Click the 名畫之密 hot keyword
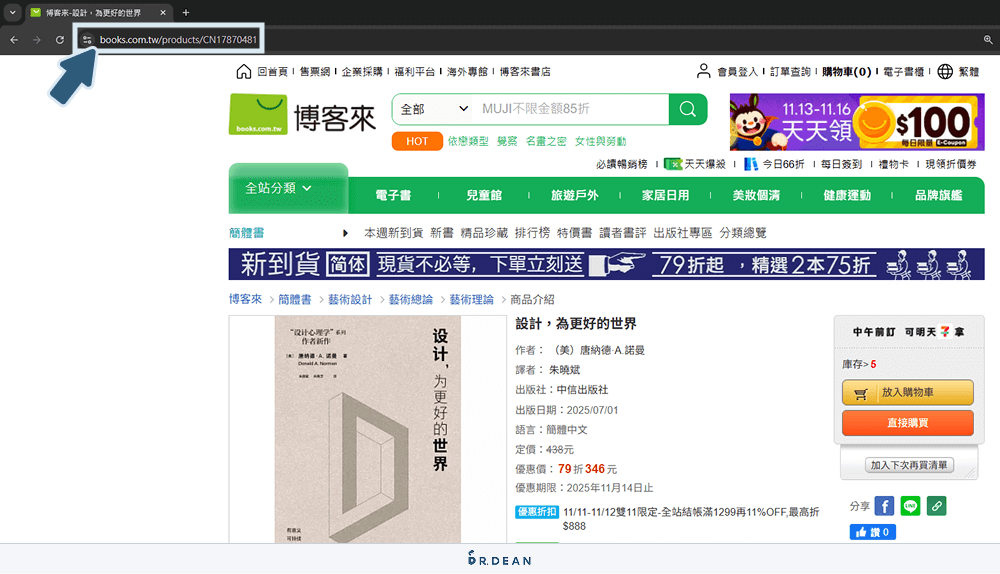1000x574 pixels. (545, 141)
